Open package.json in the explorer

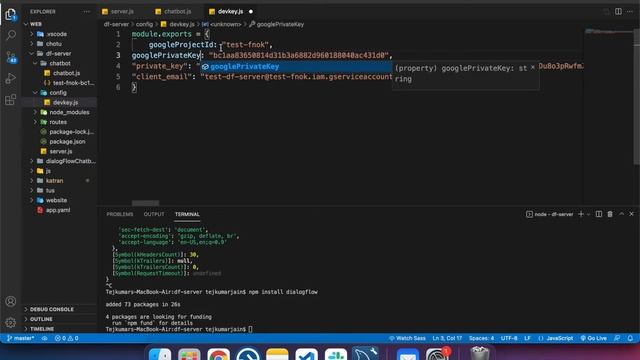(67, 142)
